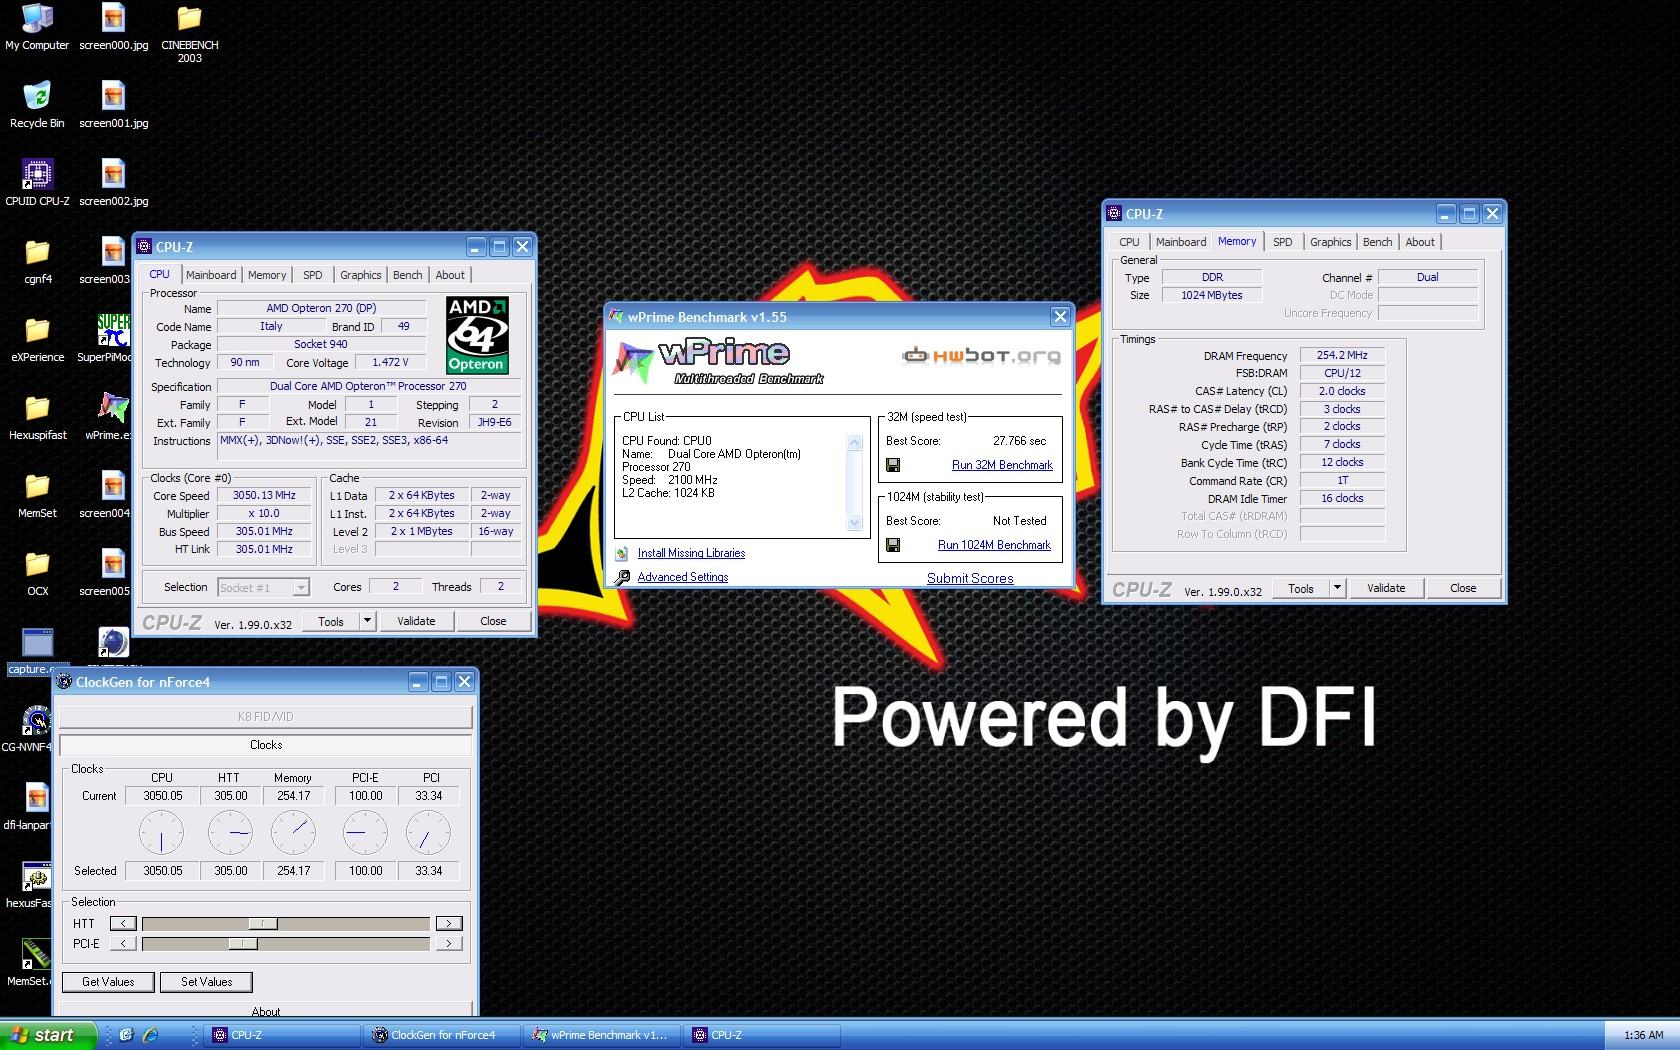The image size is (1680, 1050).
Task: Select the CPUID CPU-Z desktop shortcut
Action: pyautogui.click(x=37, y=183)
